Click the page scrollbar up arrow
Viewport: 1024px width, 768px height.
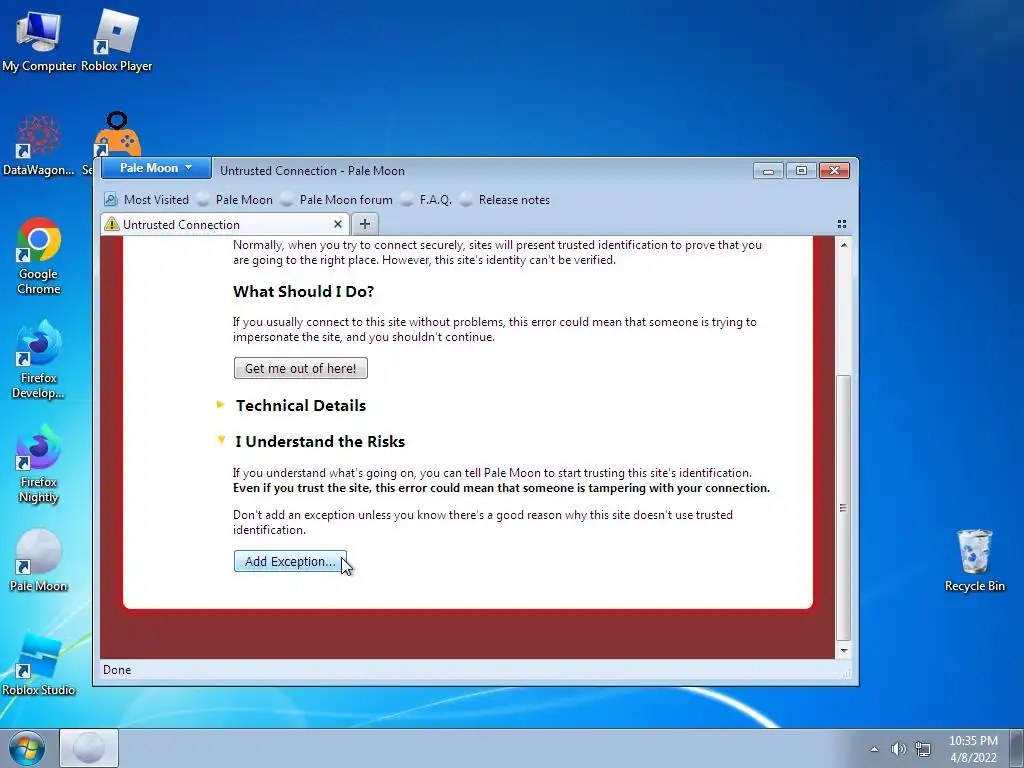pos(844,245)
